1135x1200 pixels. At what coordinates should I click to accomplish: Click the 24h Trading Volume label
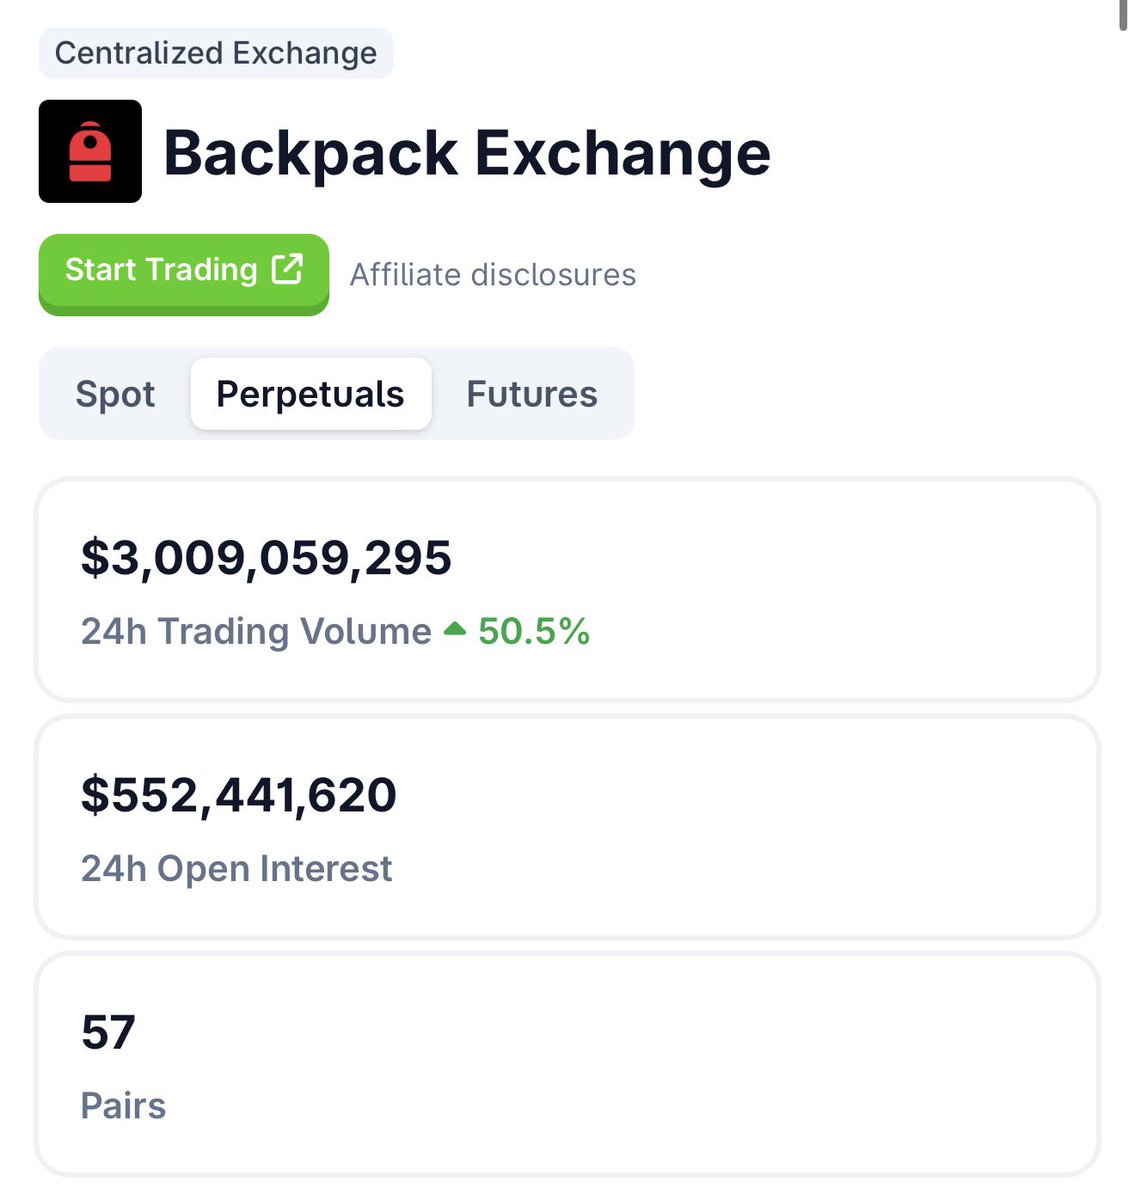click(256, 631)
